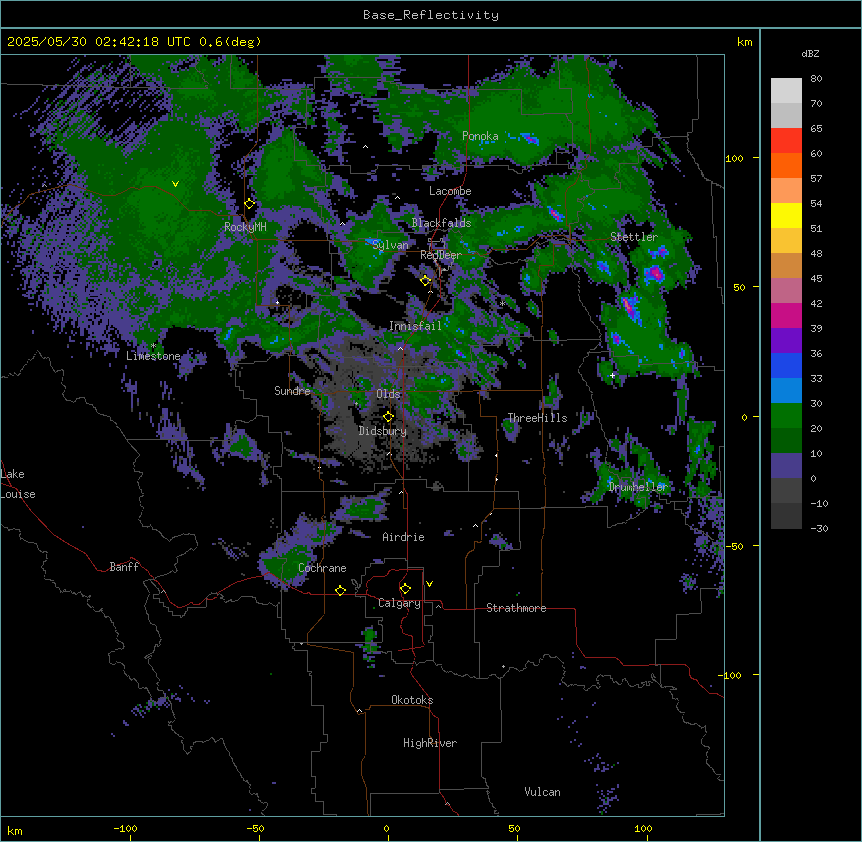The width and height of the screenshot is (862, 842).
Task: Click the Innisfail city label
Action: pyautogui.click(x=415, y=326)
